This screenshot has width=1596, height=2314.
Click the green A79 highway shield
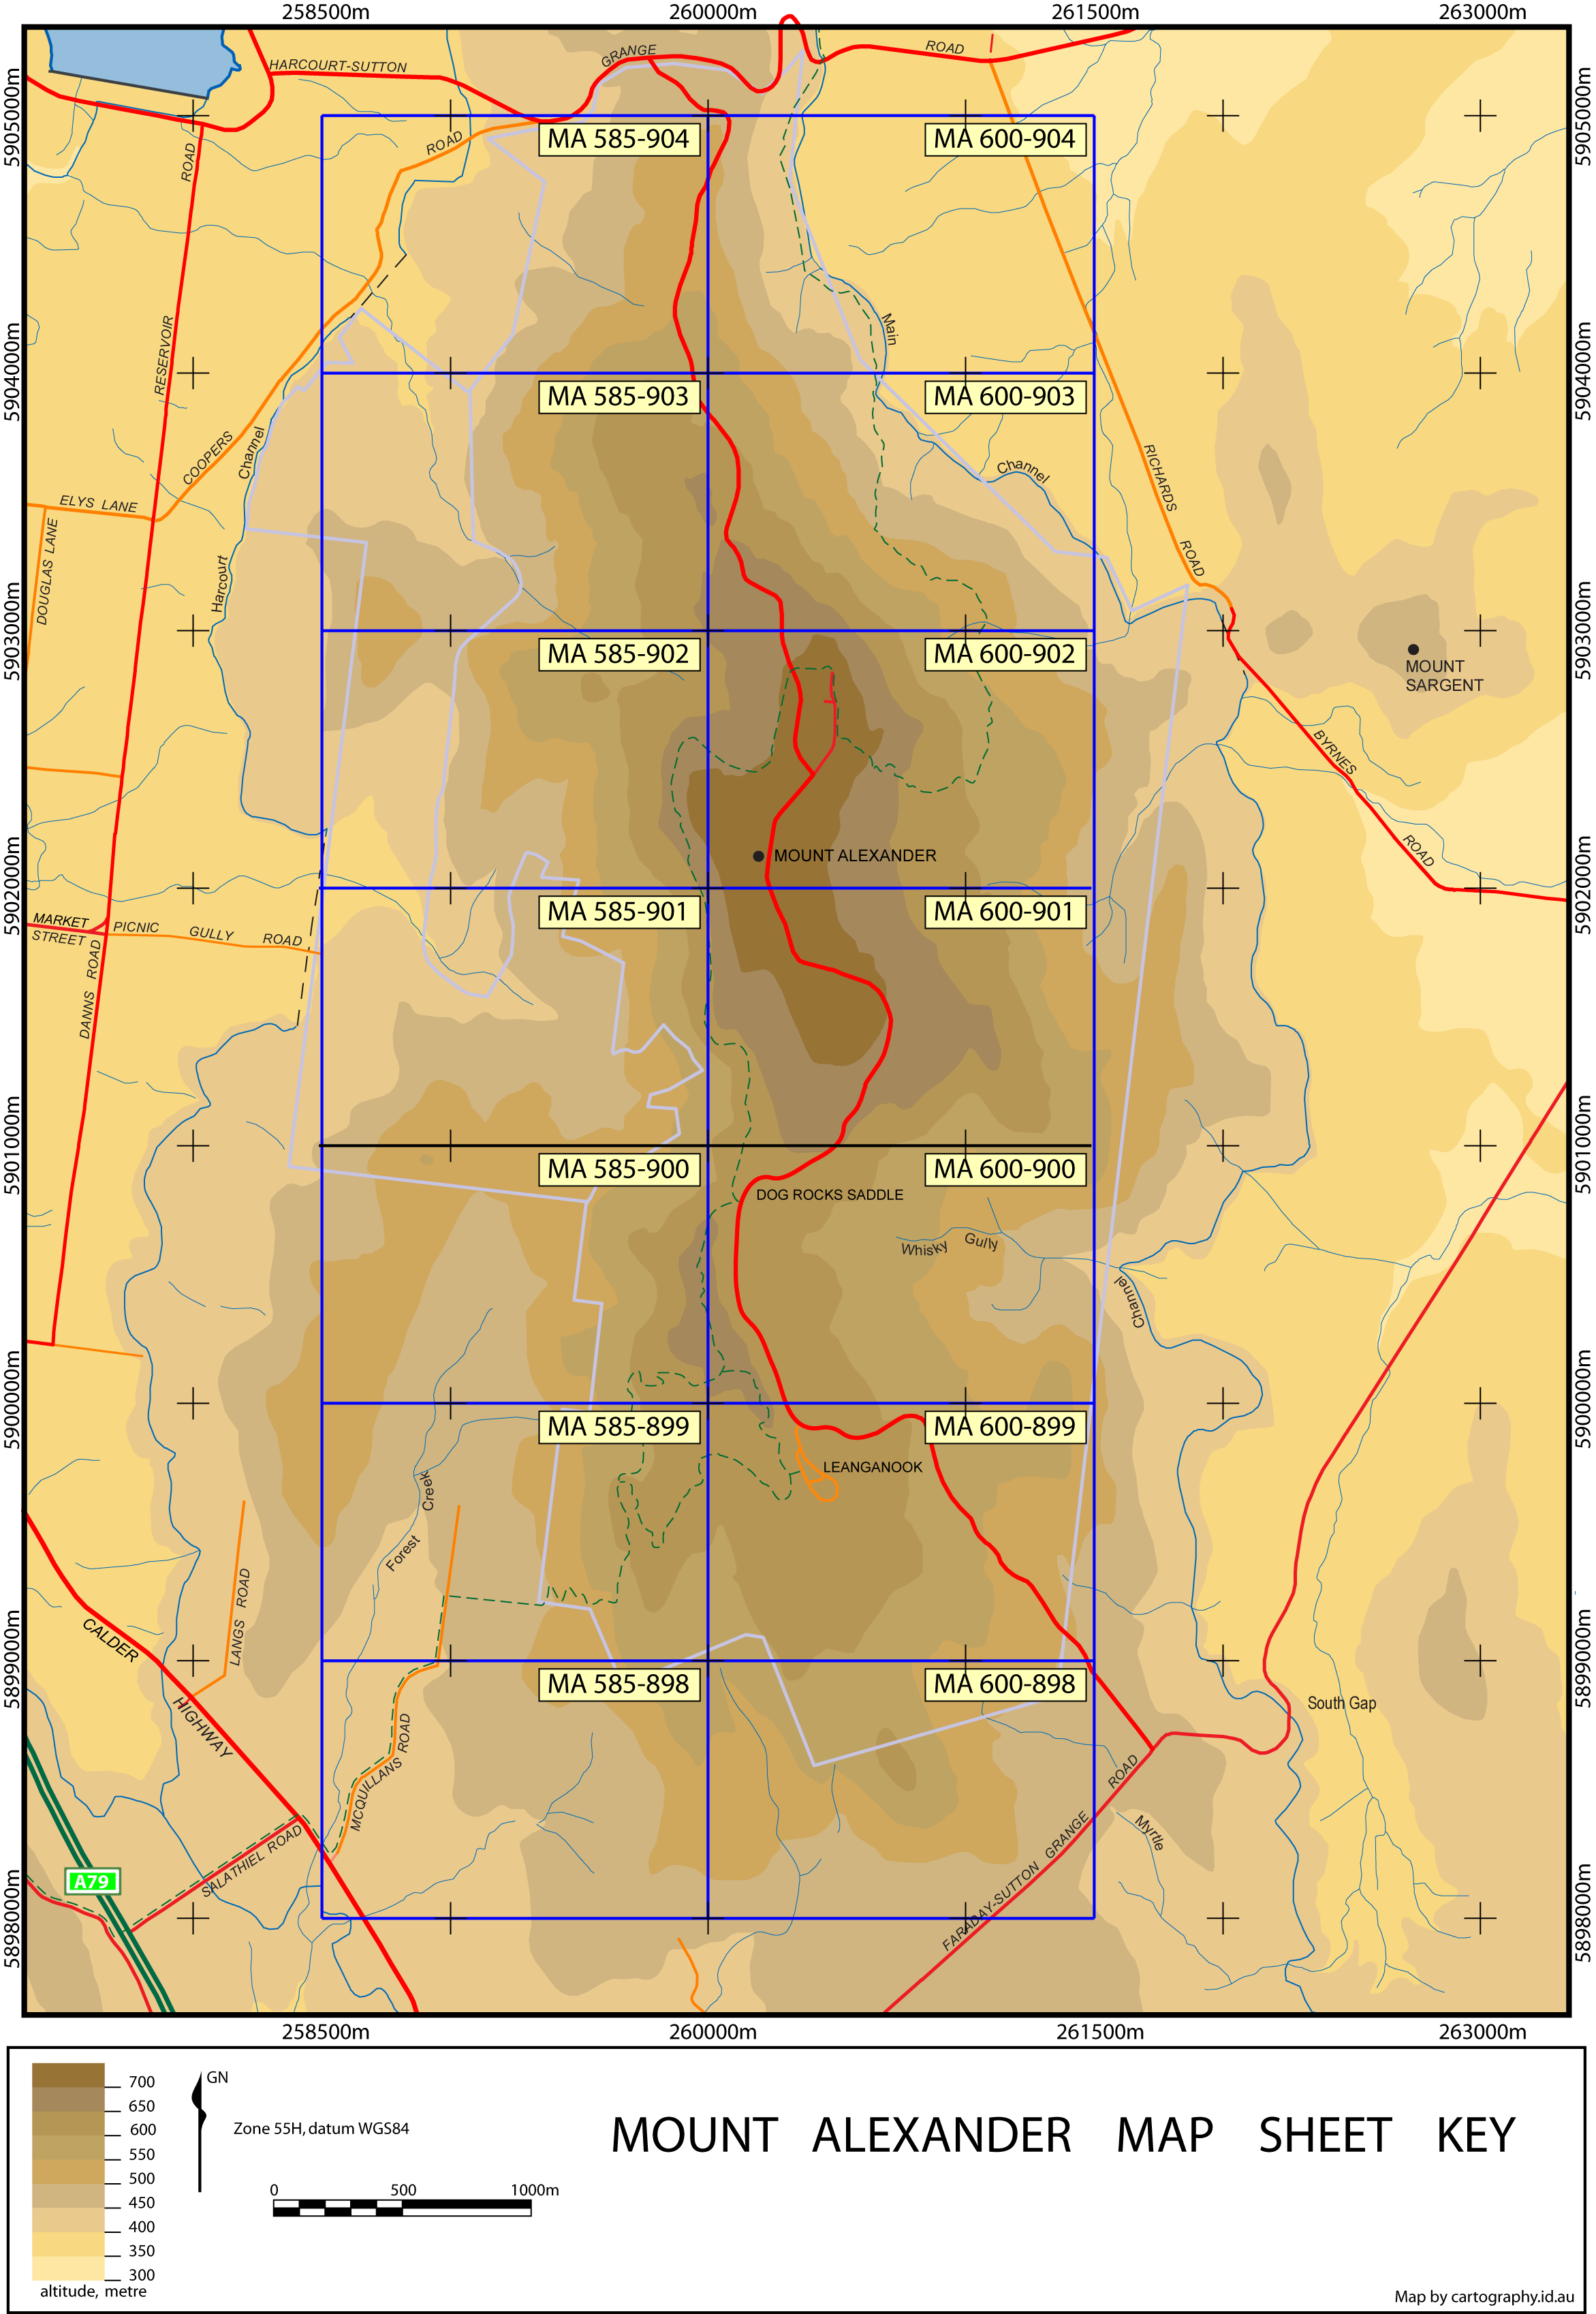coord(92,1881)
